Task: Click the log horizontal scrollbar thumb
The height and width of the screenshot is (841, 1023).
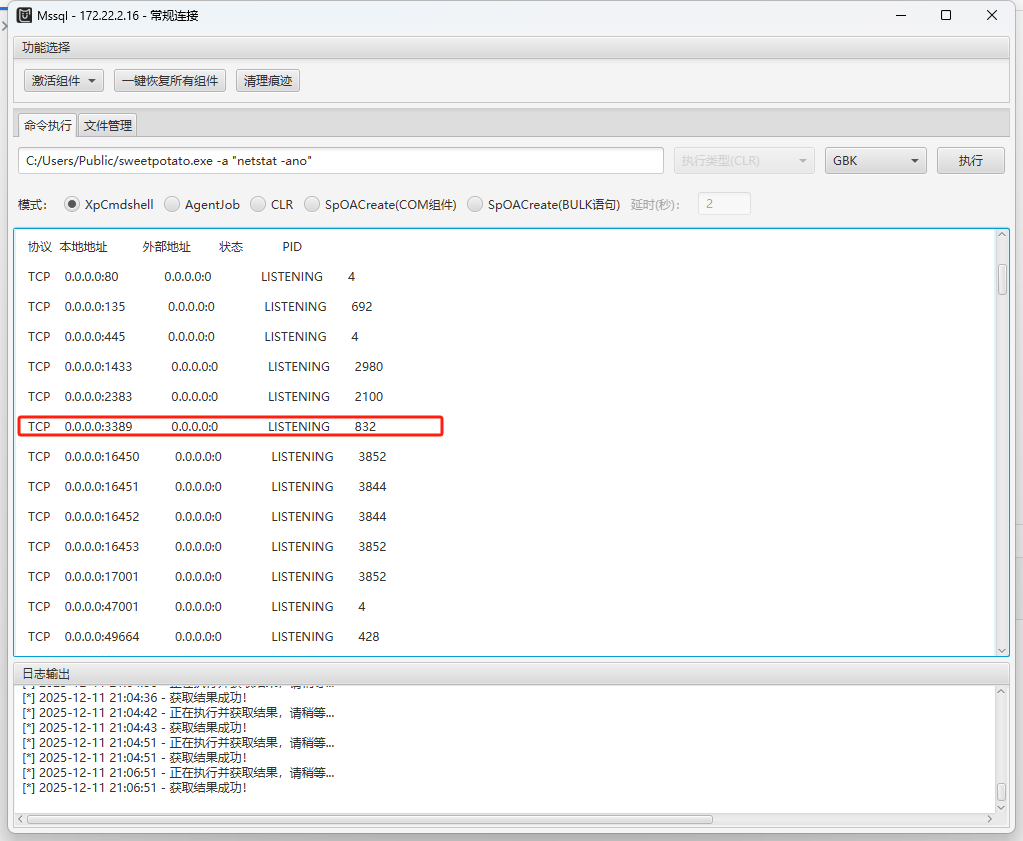Action: (369, 819)
